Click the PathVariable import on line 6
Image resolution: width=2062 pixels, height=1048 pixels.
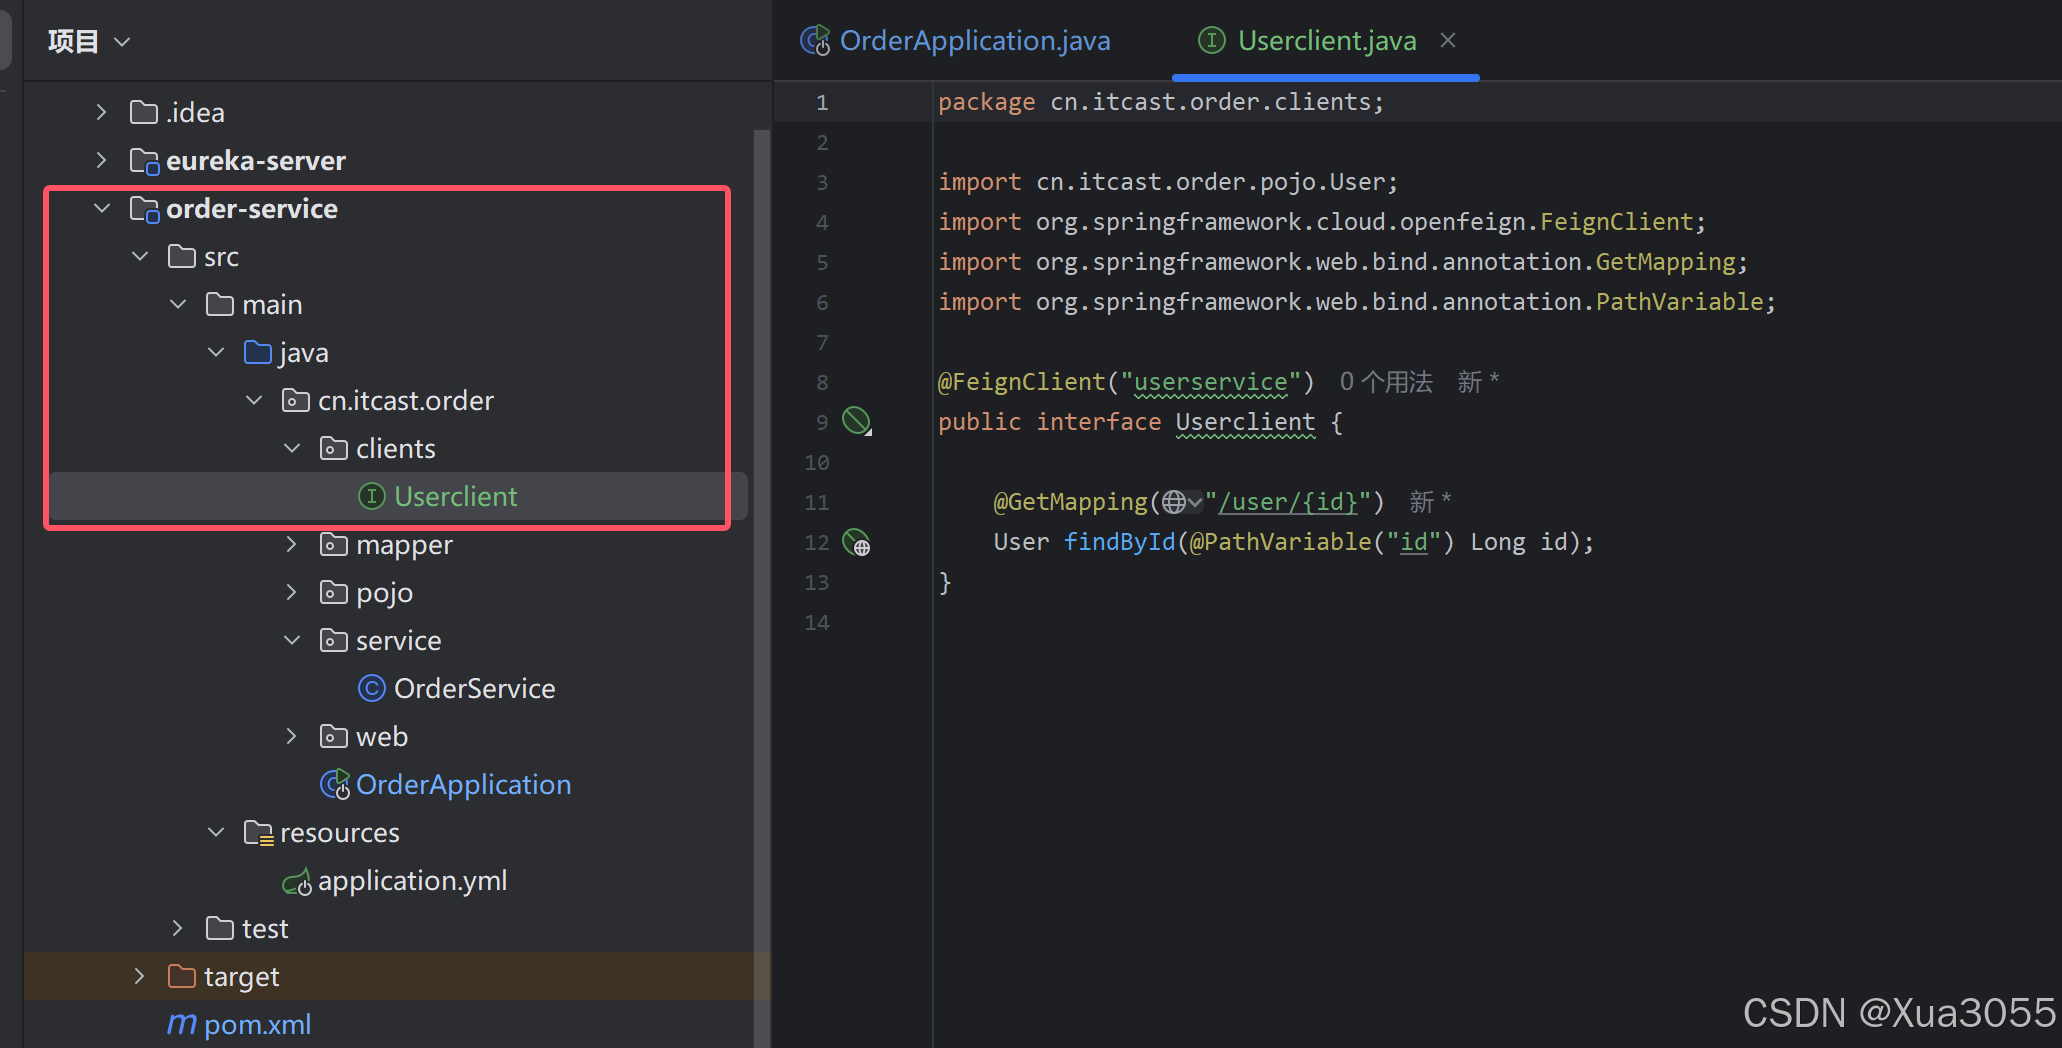pyautogui.click(x=1357, y=302)
